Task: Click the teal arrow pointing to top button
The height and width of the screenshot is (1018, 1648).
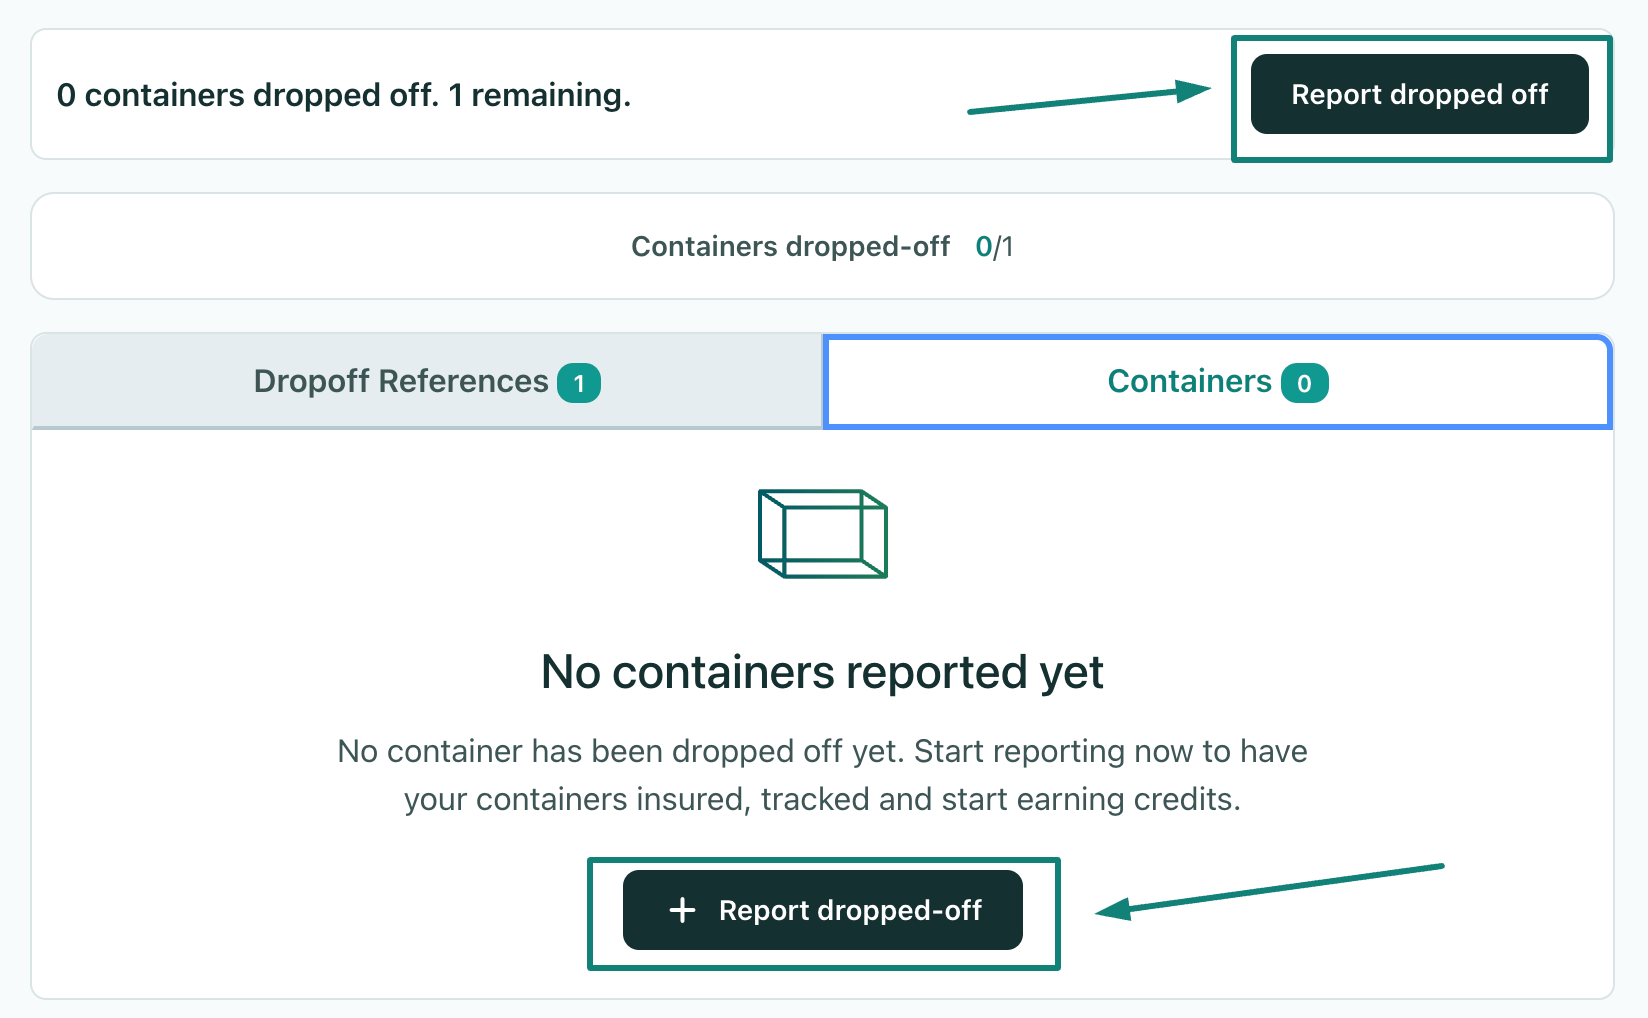Action: click(1089, 97)
